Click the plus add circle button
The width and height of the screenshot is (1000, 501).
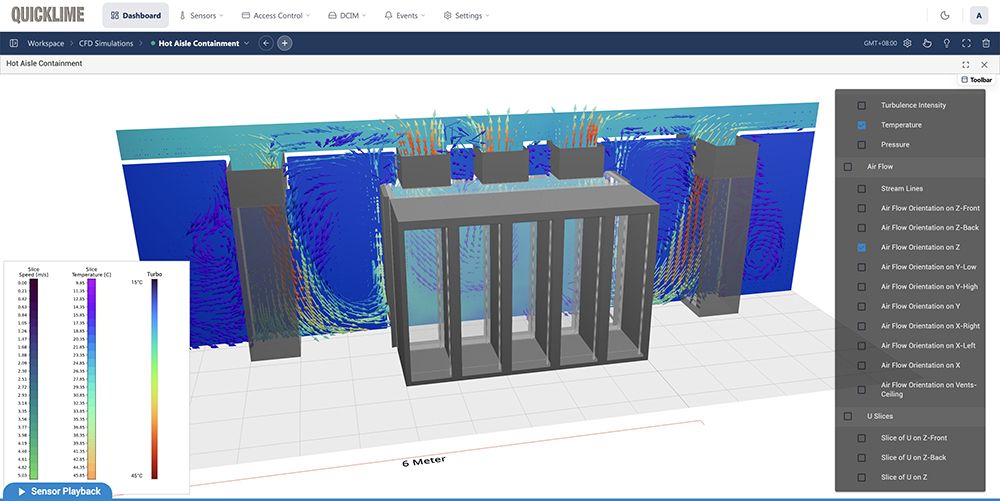tap(285, 43)
